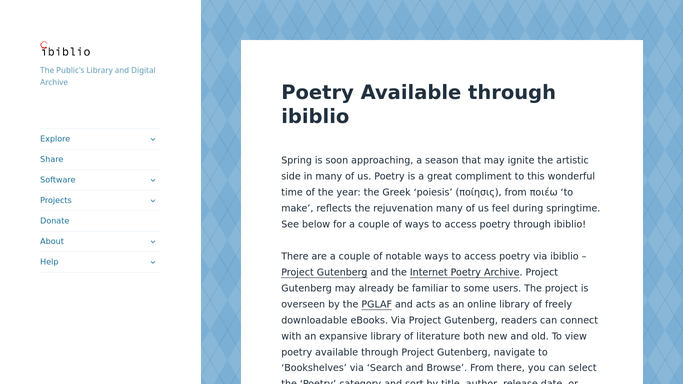
Task: Open the Projects menu item
Action: point(56,200)
